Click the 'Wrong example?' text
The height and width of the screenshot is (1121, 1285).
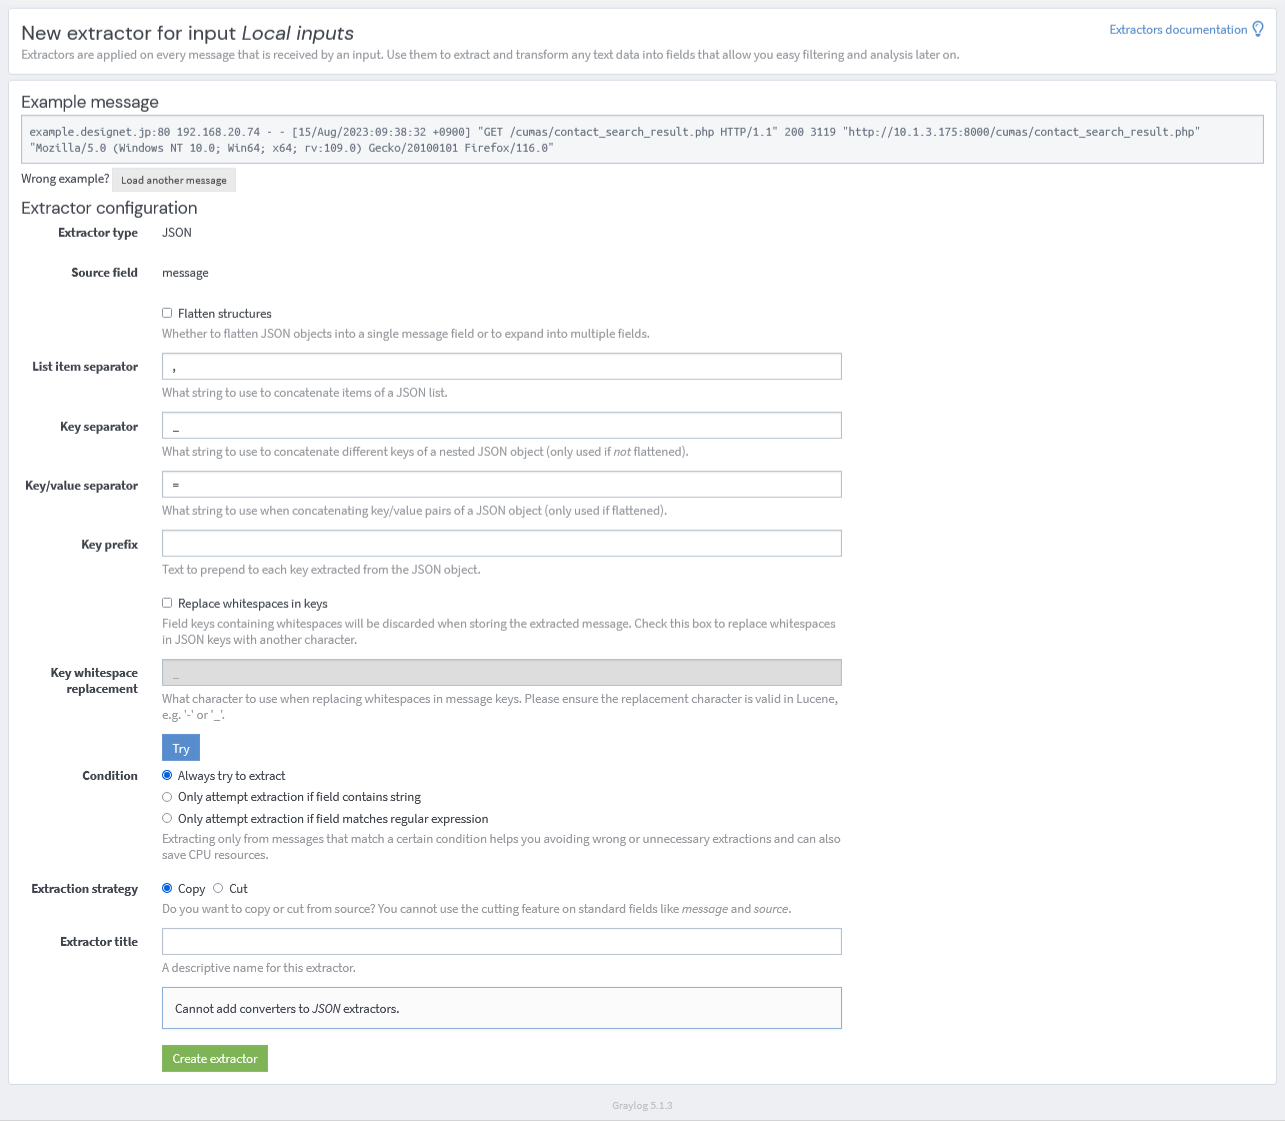pyautogui.click(x=65, y=179)
